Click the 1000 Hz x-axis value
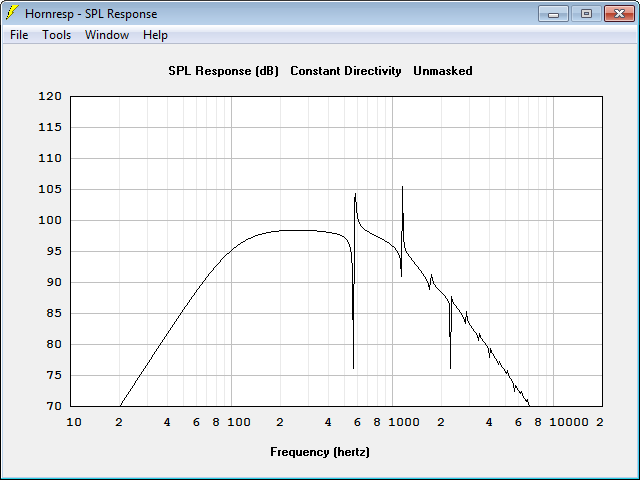 404,422
